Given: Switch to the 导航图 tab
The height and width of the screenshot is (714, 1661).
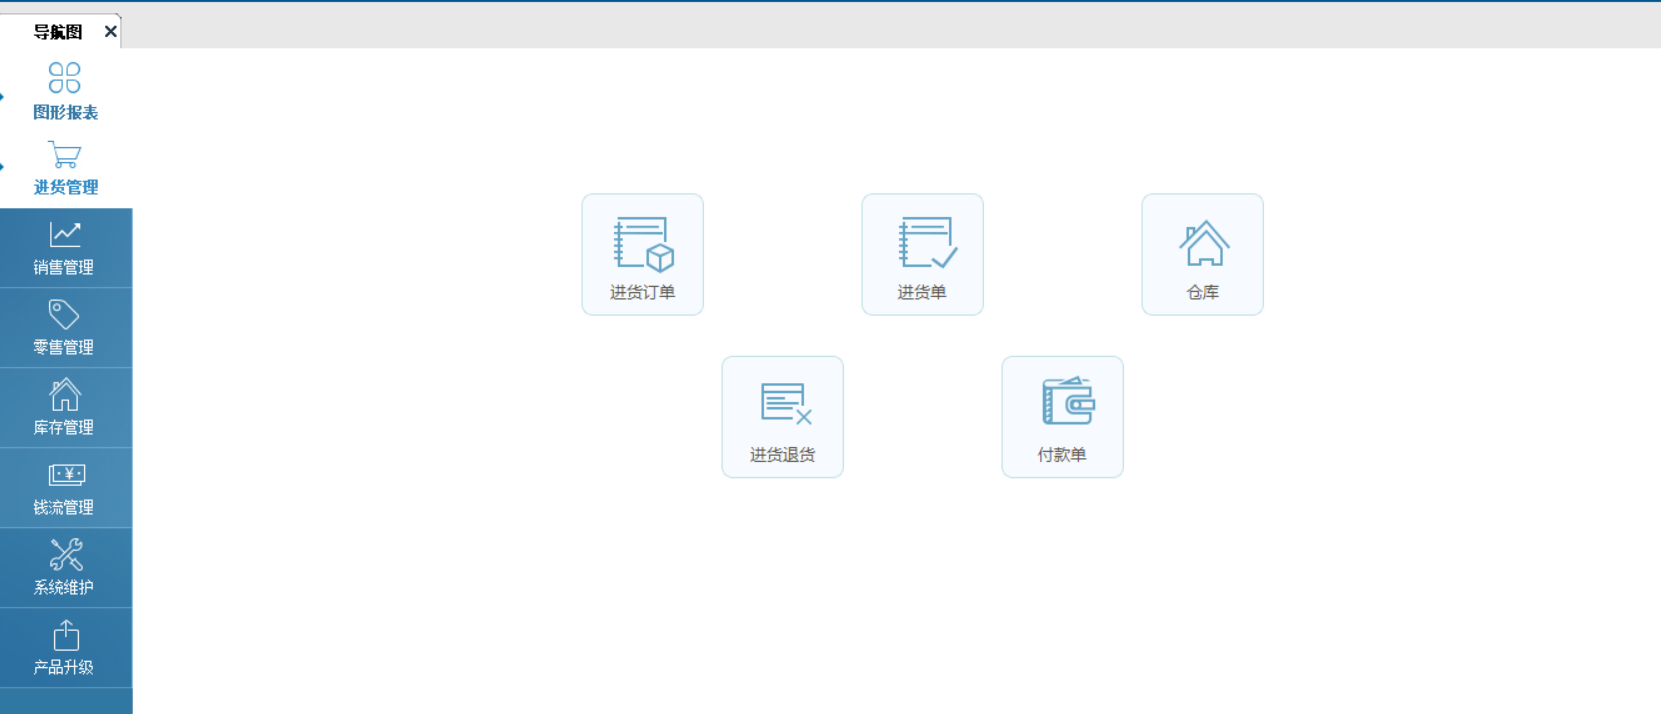Looking at the screenshot, I should [58, 32].
